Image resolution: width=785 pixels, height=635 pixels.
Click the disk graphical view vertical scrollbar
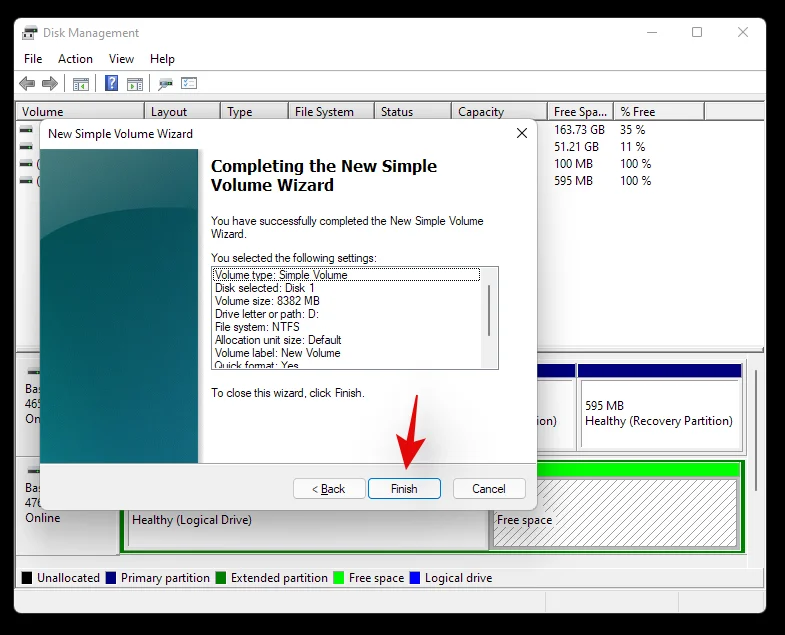tap(755, 431)
